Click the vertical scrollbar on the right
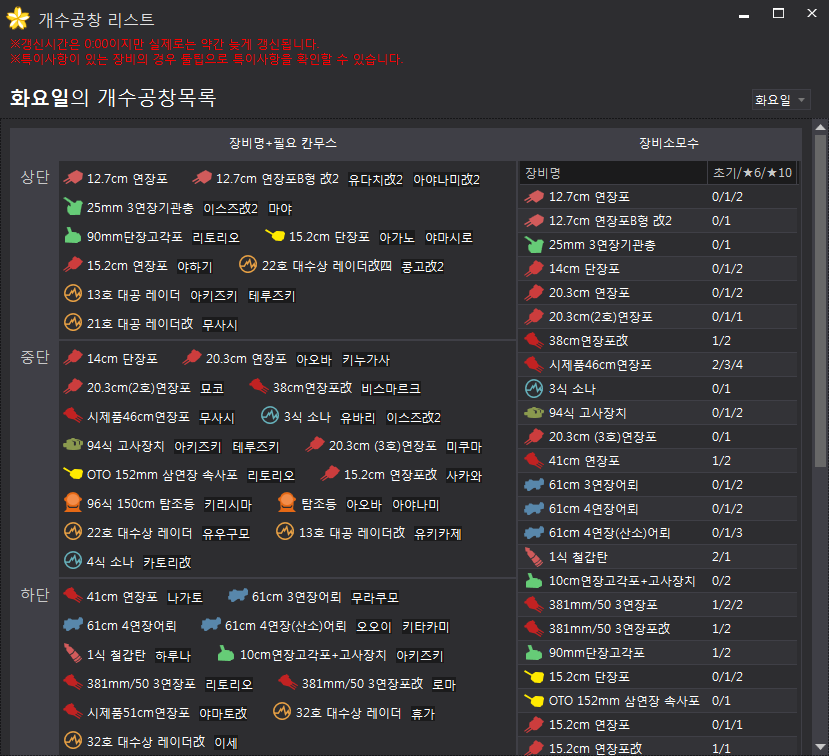The height and width of the screenshot is (756, 829). tap(820, 300)
